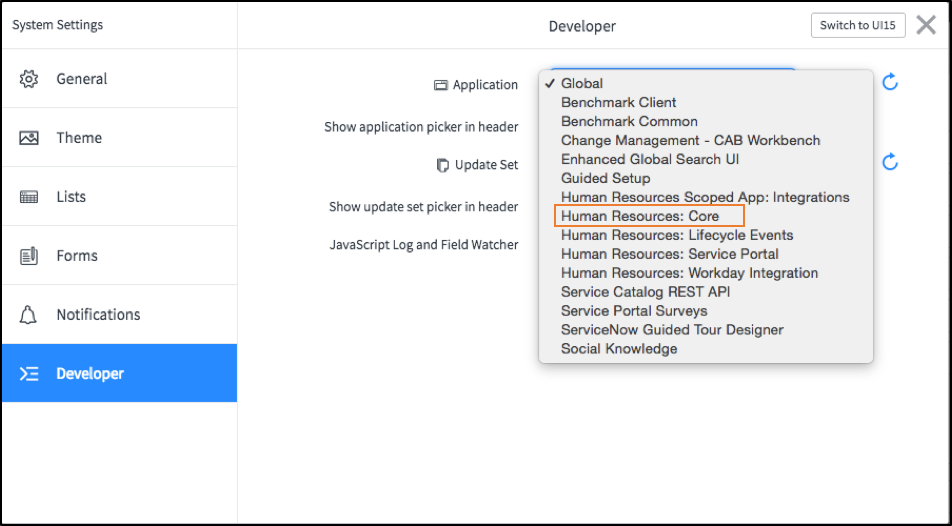Click the Update Set pages icon
The image size is (952, 526).
443,165
